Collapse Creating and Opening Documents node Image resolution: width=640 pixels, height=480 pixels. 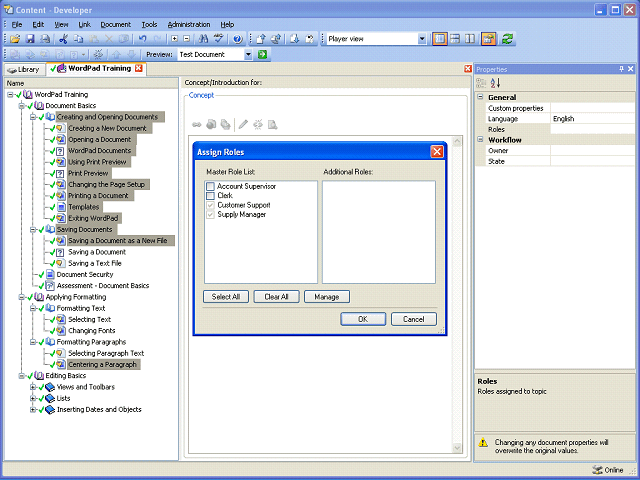33,117
